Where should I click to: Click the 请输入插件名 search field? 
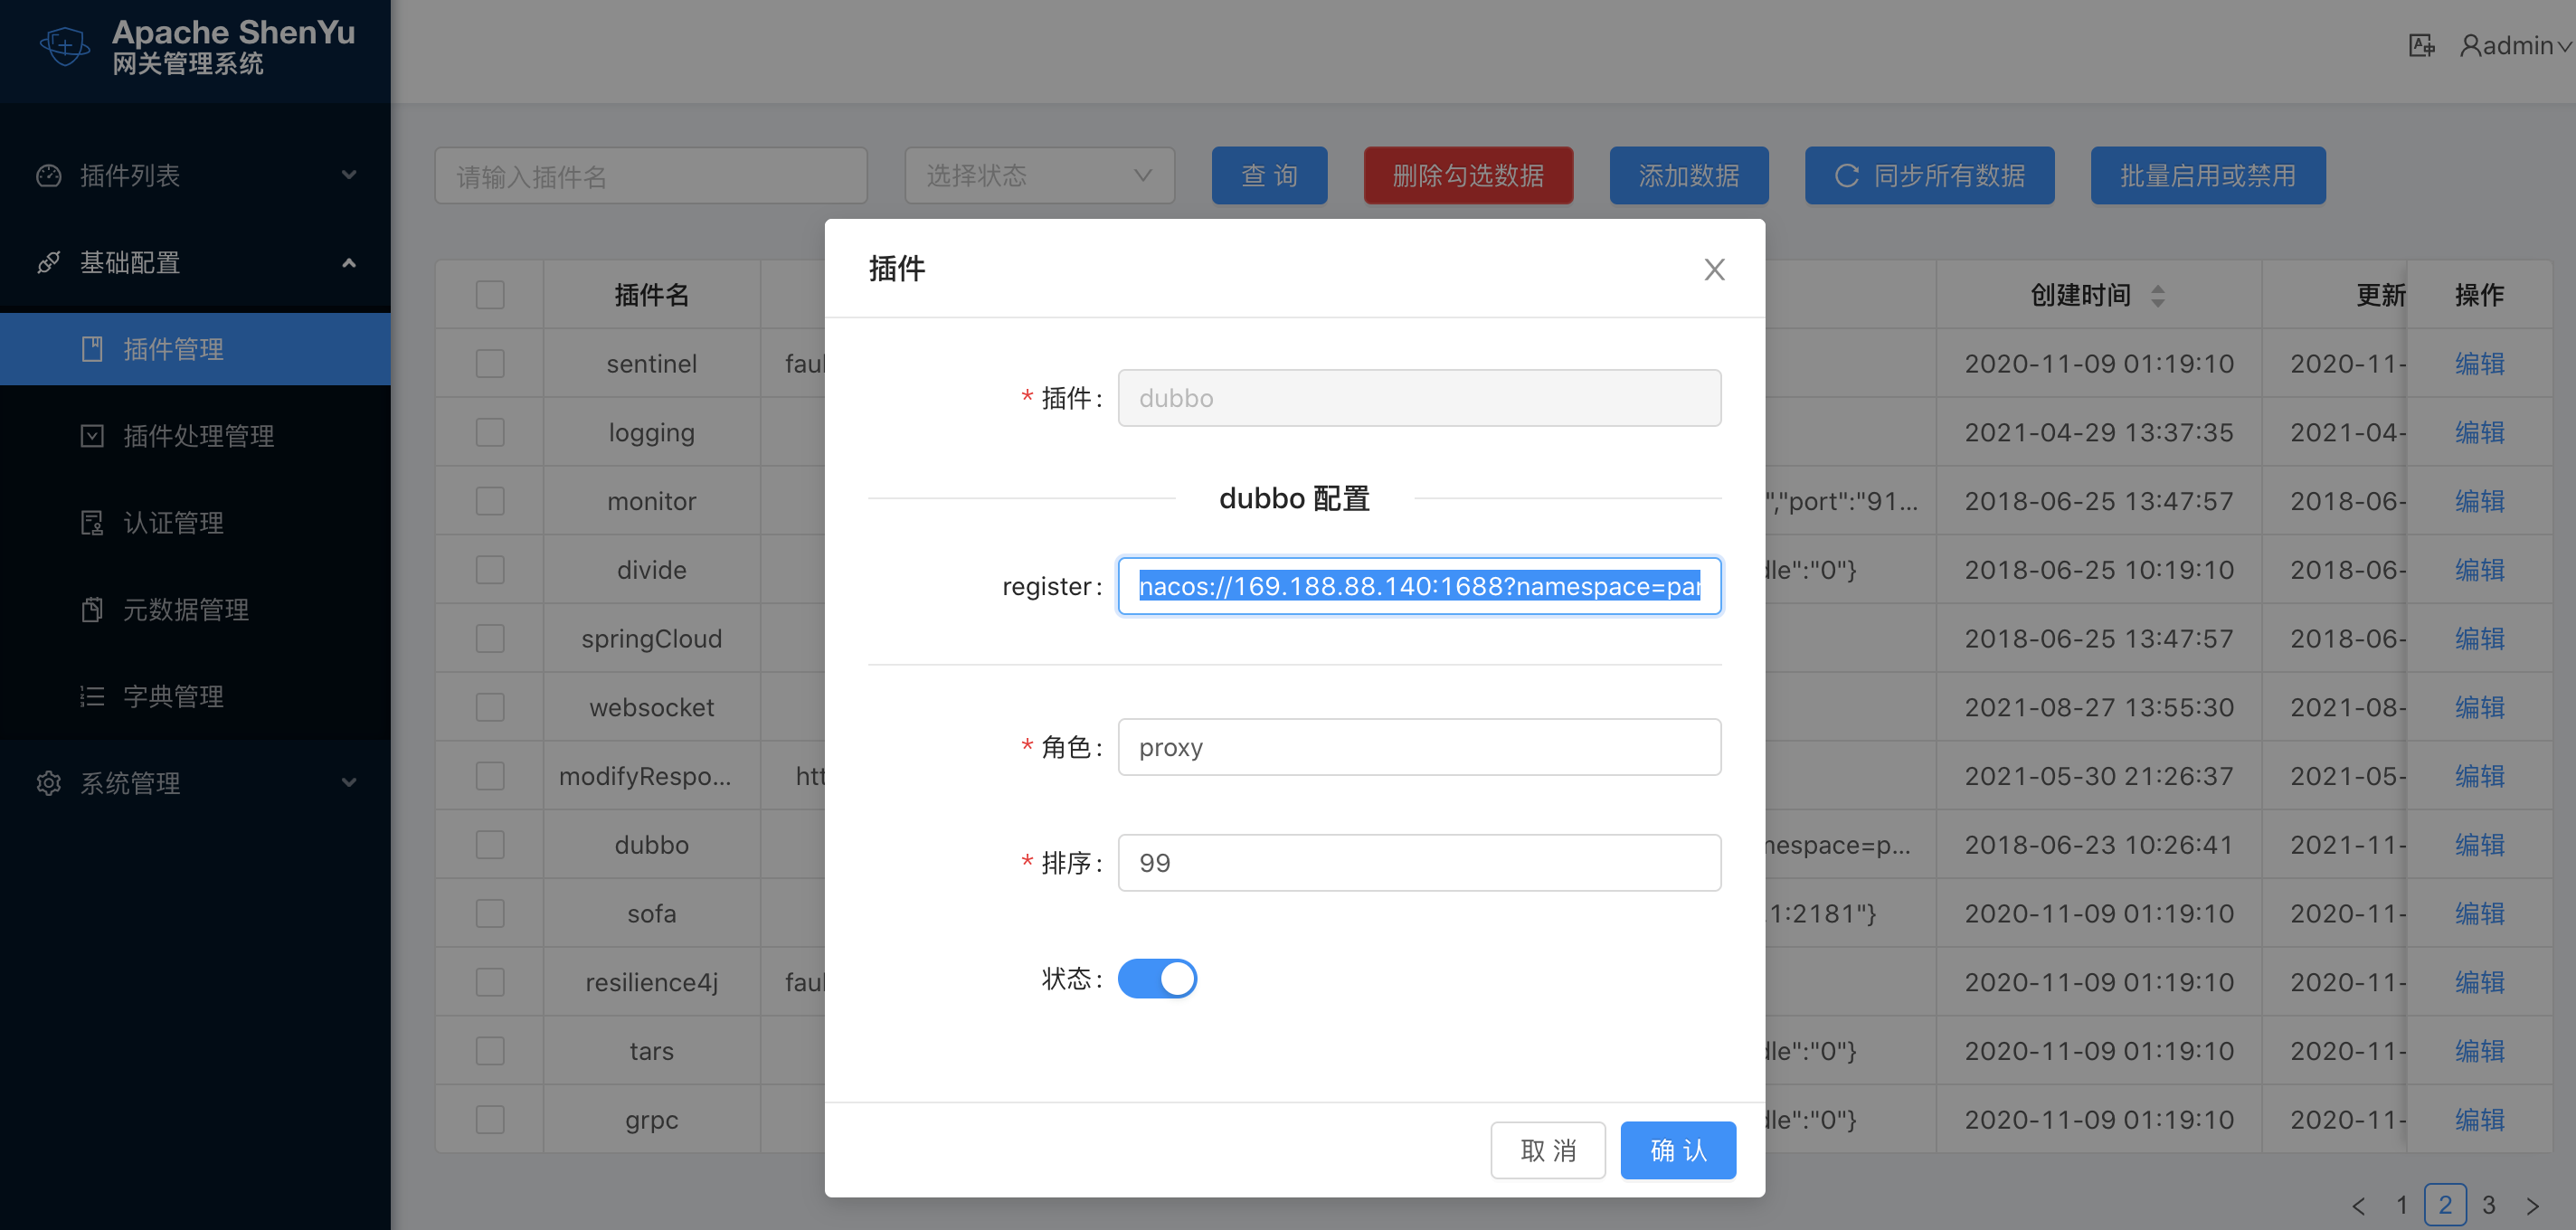651,176
